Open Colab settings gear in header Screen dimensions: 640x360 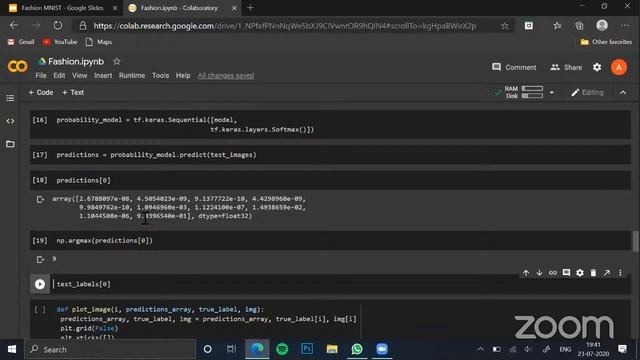coord(597,67)
